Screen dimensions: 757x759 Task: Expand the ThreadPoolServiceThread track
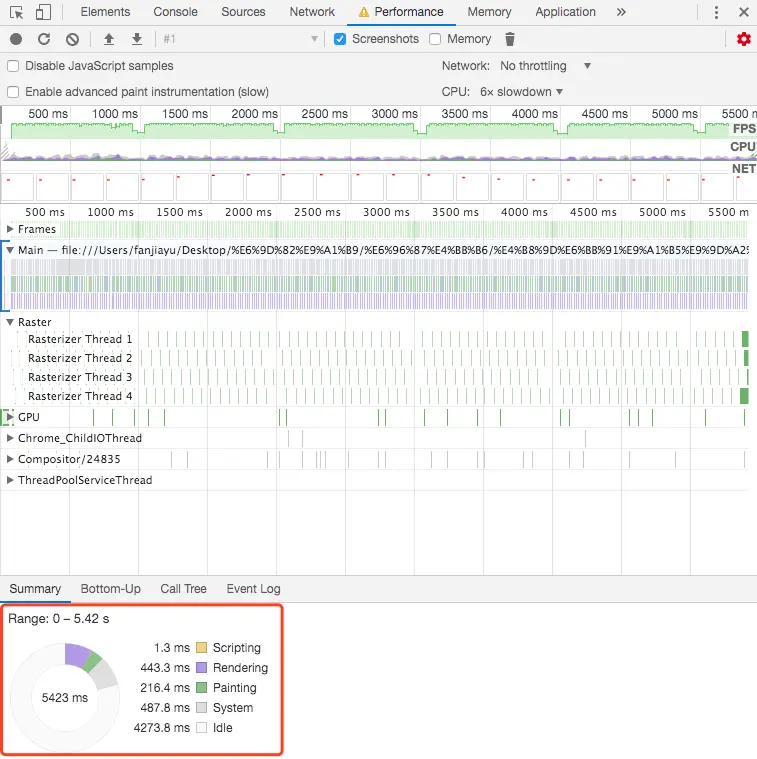(10, 480)
